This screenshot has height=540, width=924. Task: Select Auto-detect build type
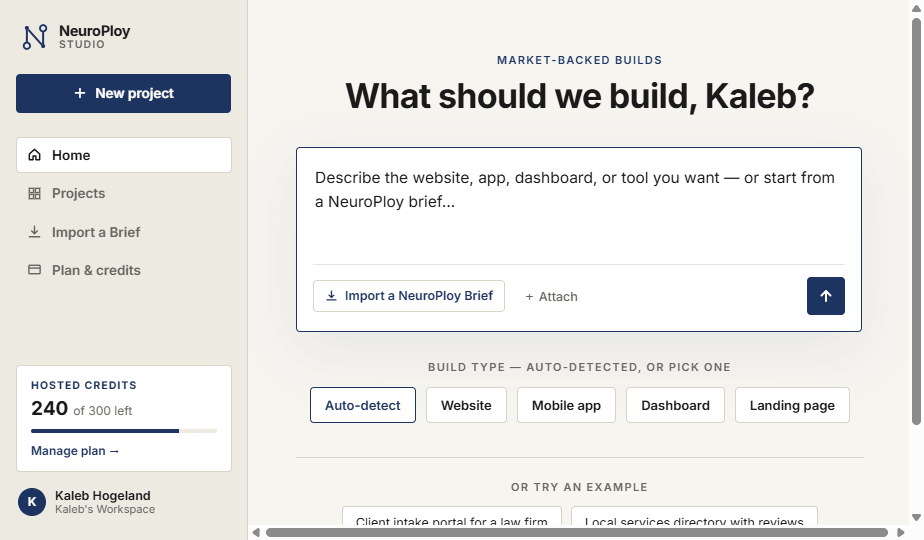point(363,405)
